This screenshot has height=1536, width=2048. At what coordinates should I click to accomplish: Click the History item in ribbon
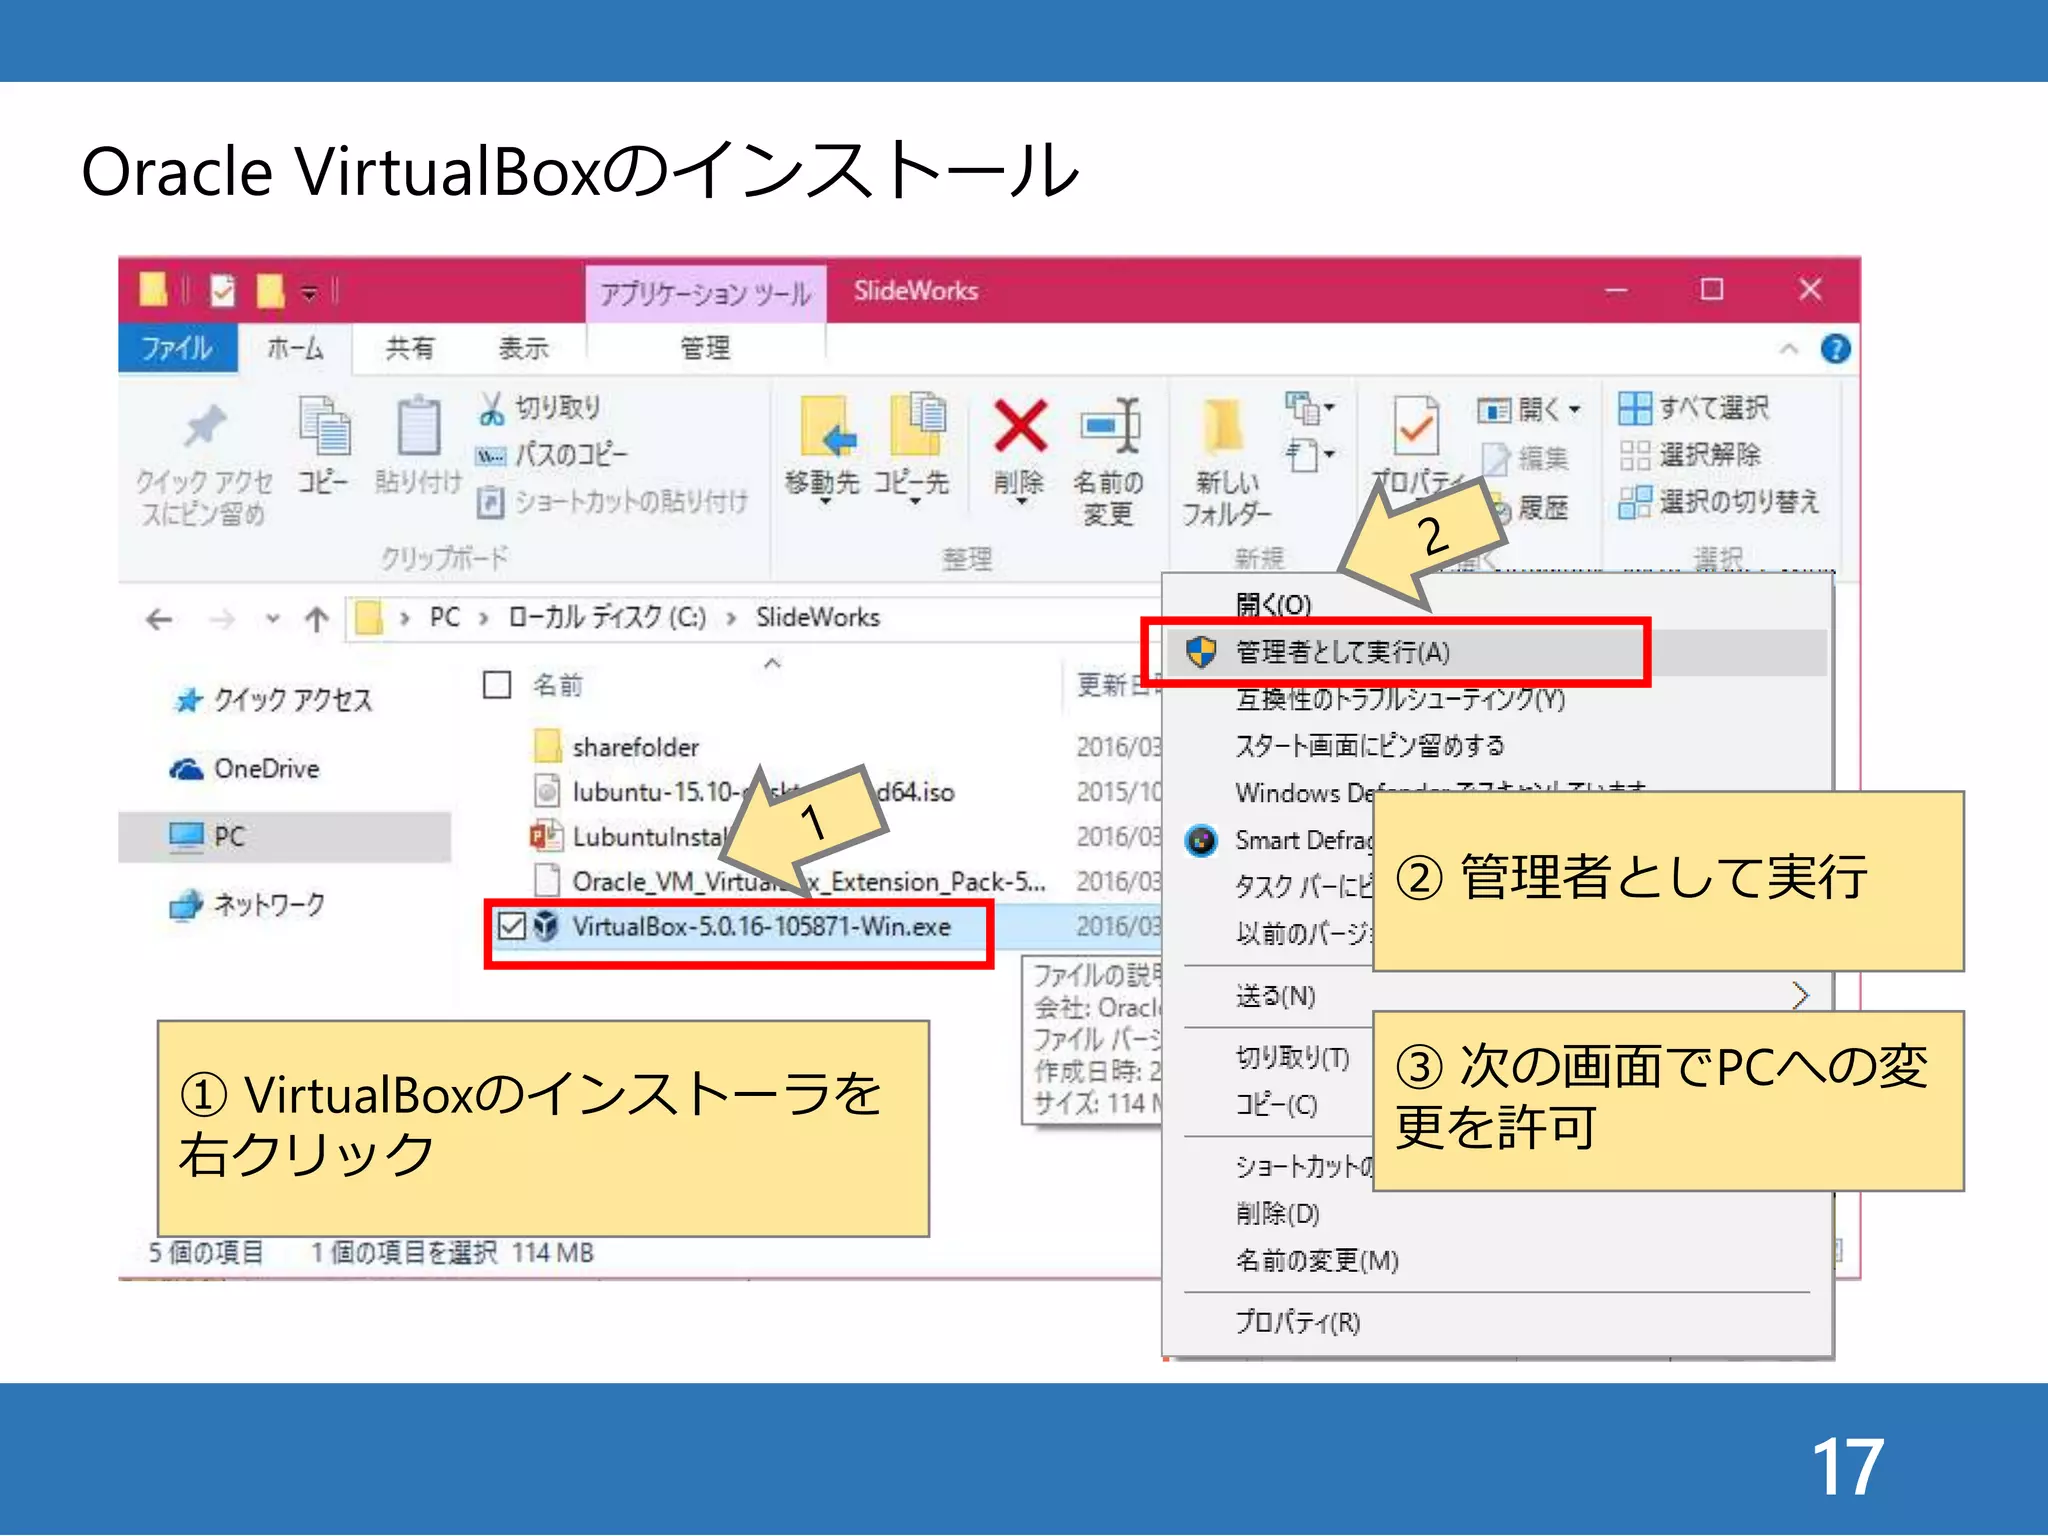[1540, 508]
